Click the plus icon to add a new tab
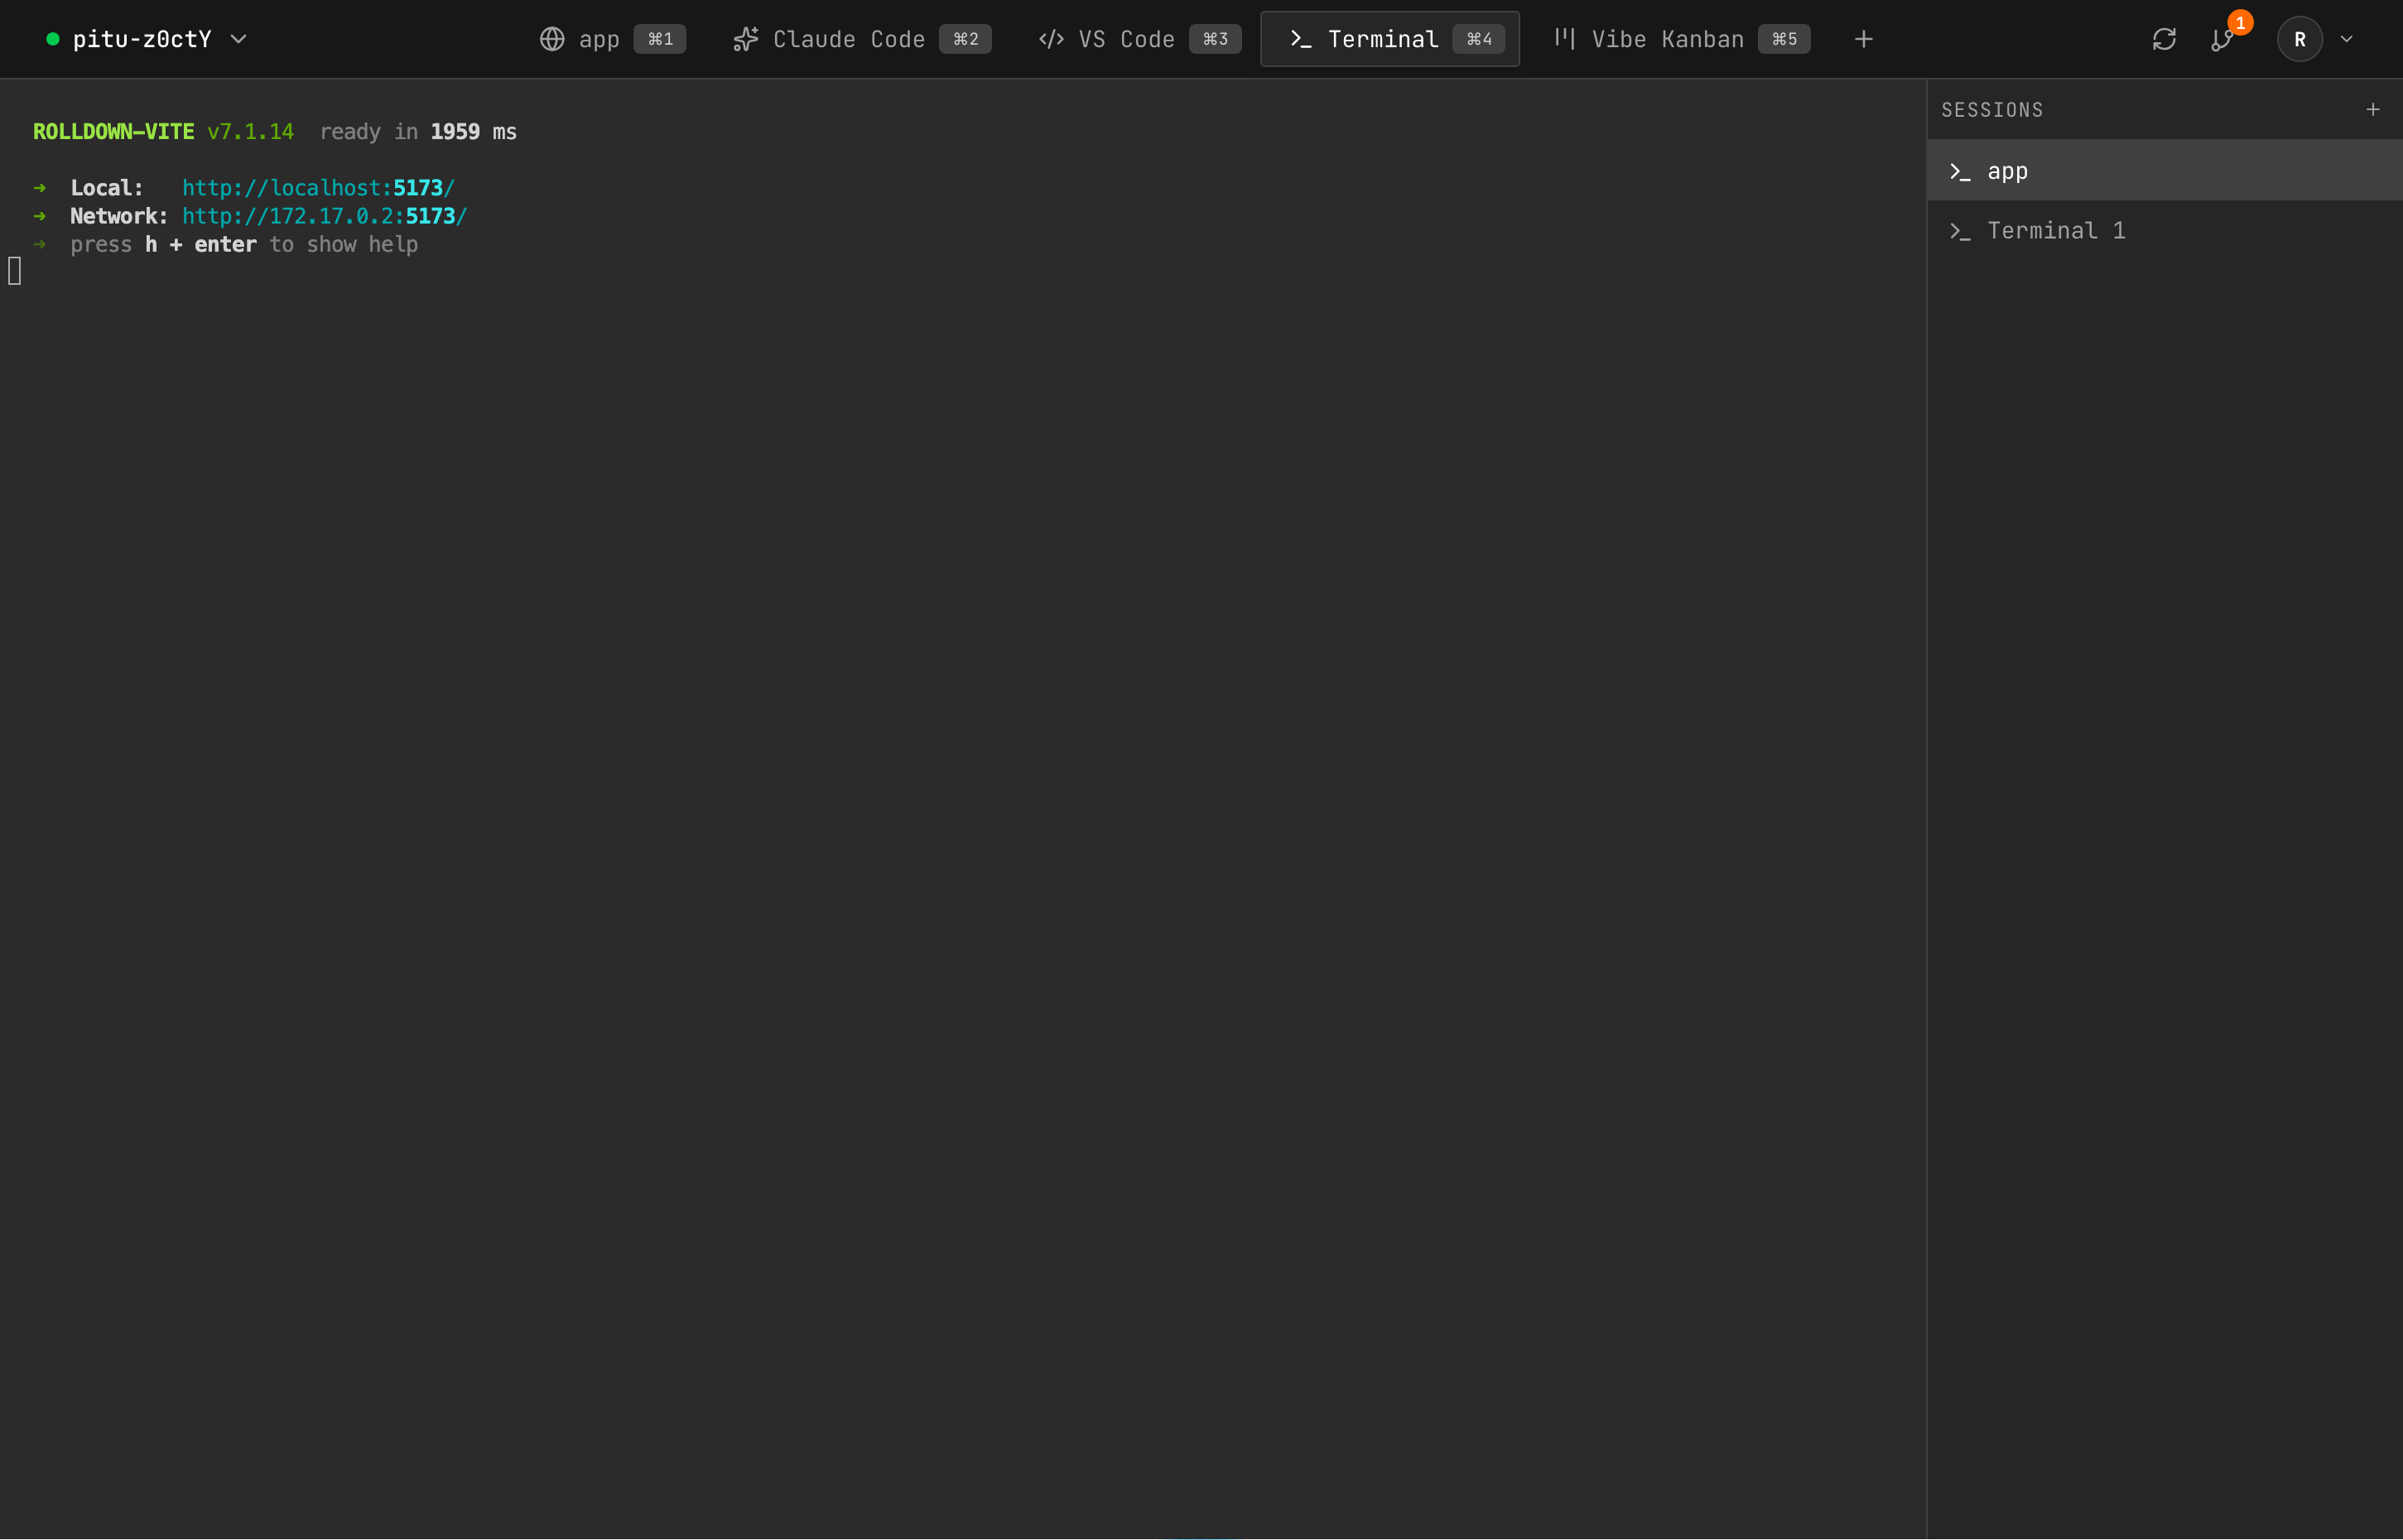Viewport: 2403px width, 1540px height. point(1862,39)
